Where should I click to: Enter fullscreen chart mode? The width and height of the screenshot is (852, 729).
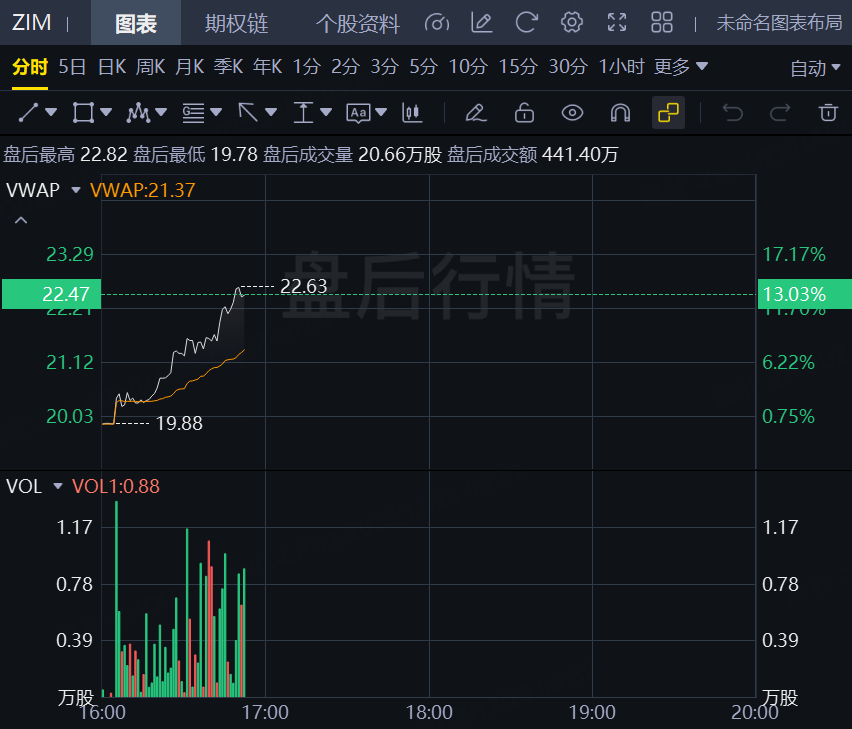tap(617, 22)
